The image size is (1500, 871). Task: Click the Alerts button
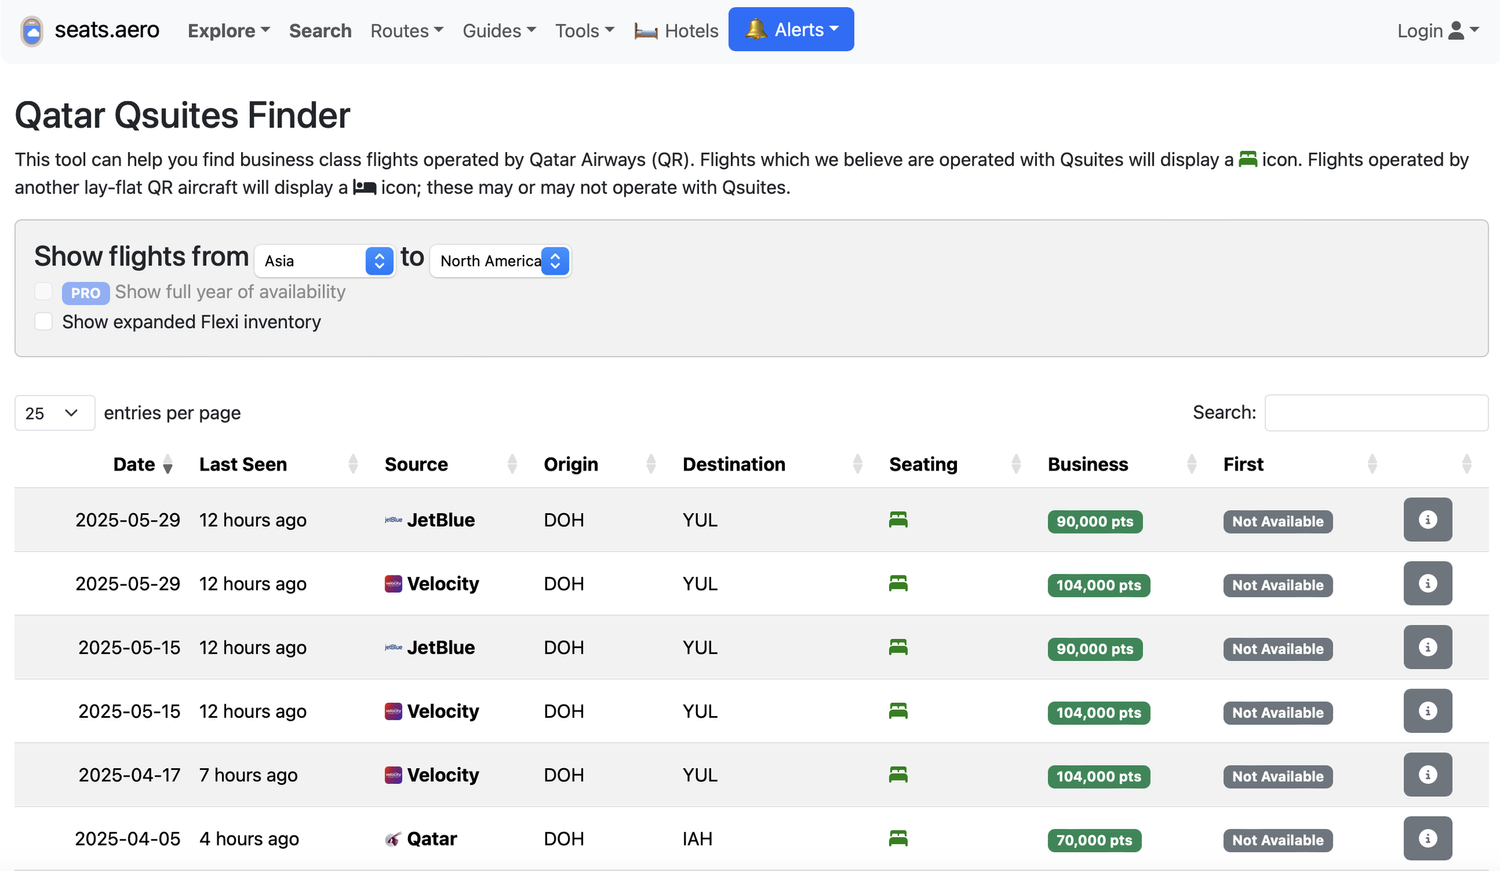791,30
